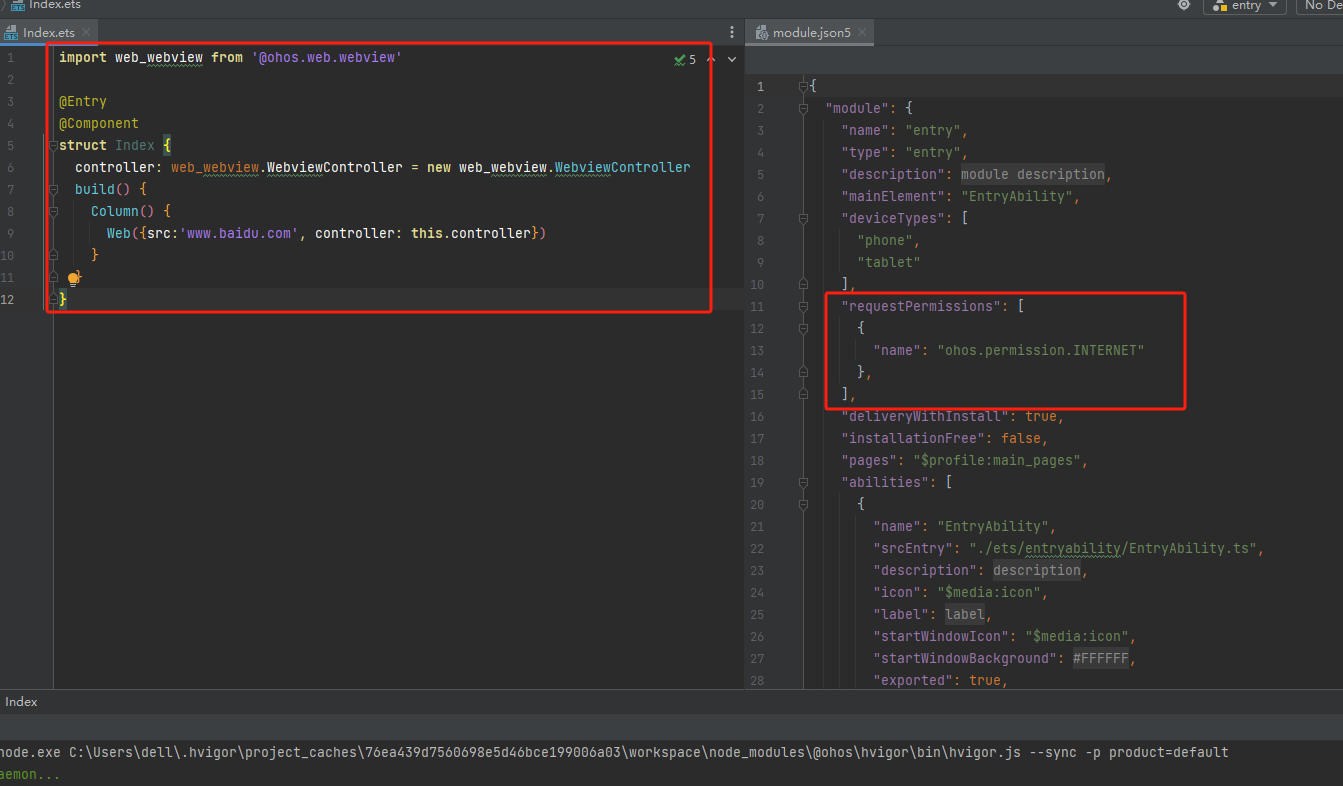Switch to the module.json5 tab
Viewport: 1343px width, 786px height.
click(811, 33)
